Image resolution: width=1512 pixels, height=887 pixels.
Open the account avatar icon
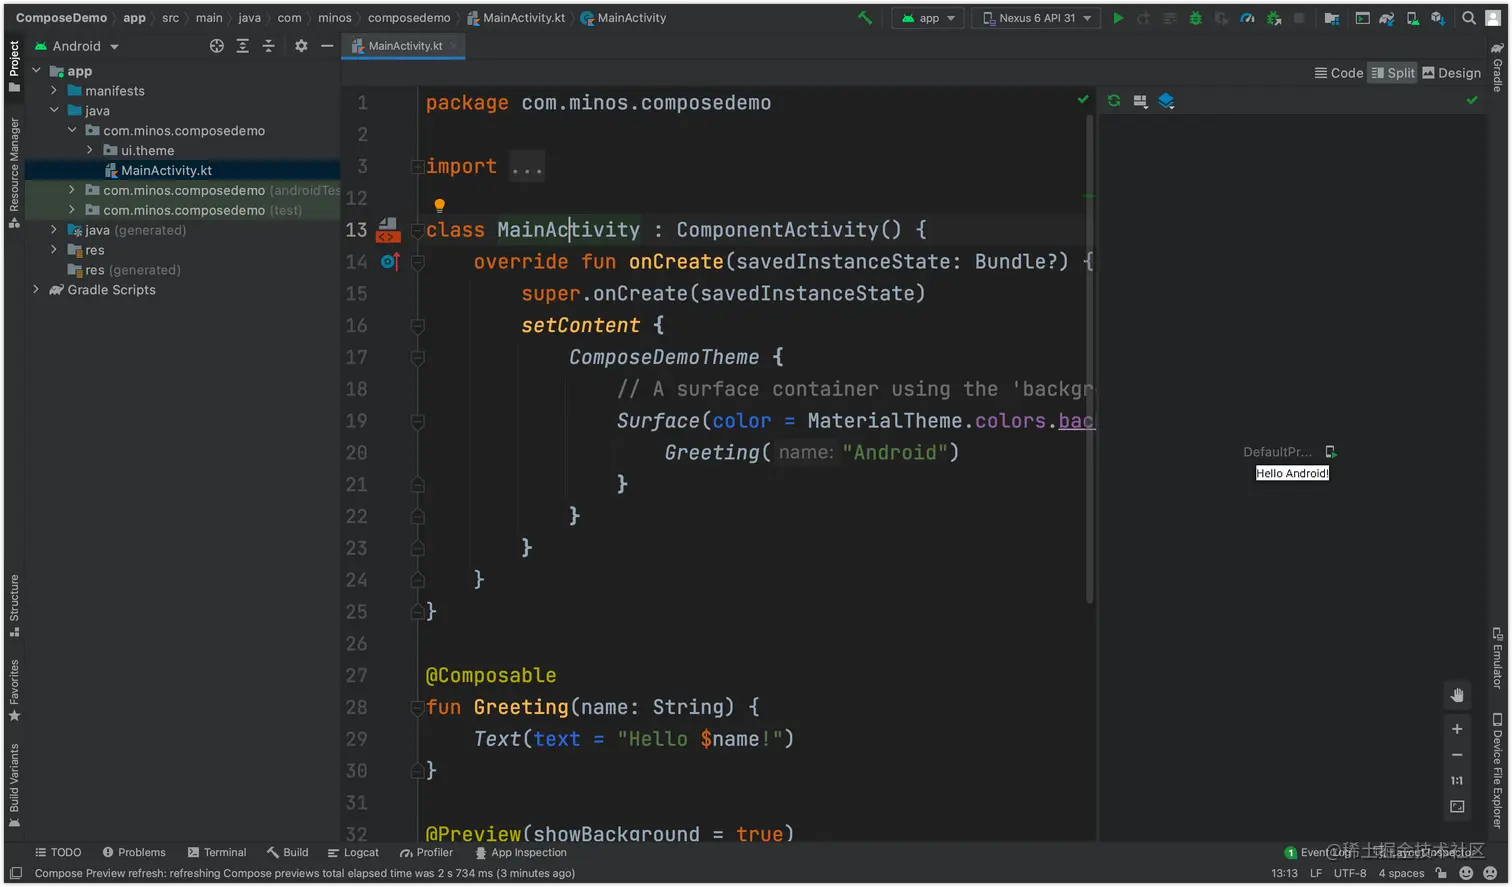coord(1494,18)
